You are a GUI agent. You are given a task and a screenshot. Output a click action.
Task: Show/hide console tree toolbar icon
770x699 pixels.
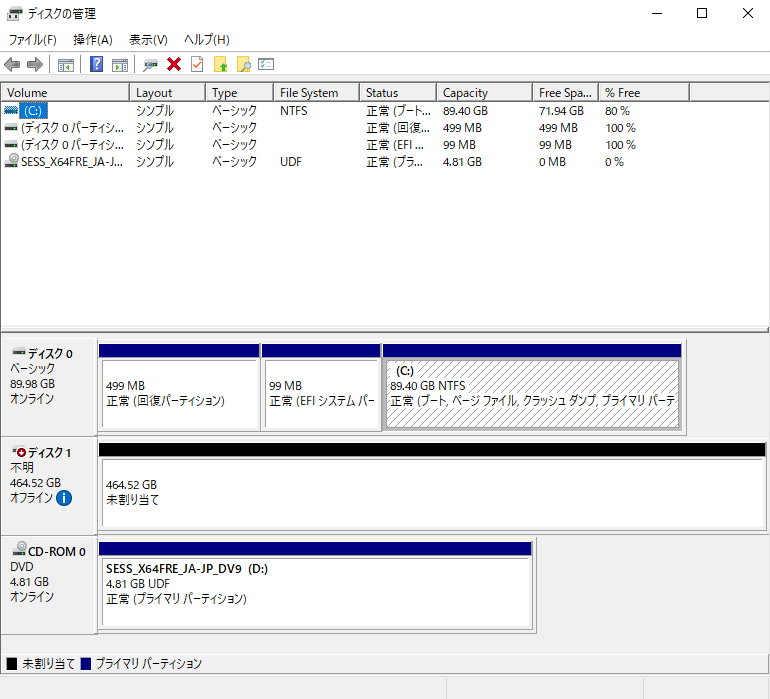(x=66, y=65)
